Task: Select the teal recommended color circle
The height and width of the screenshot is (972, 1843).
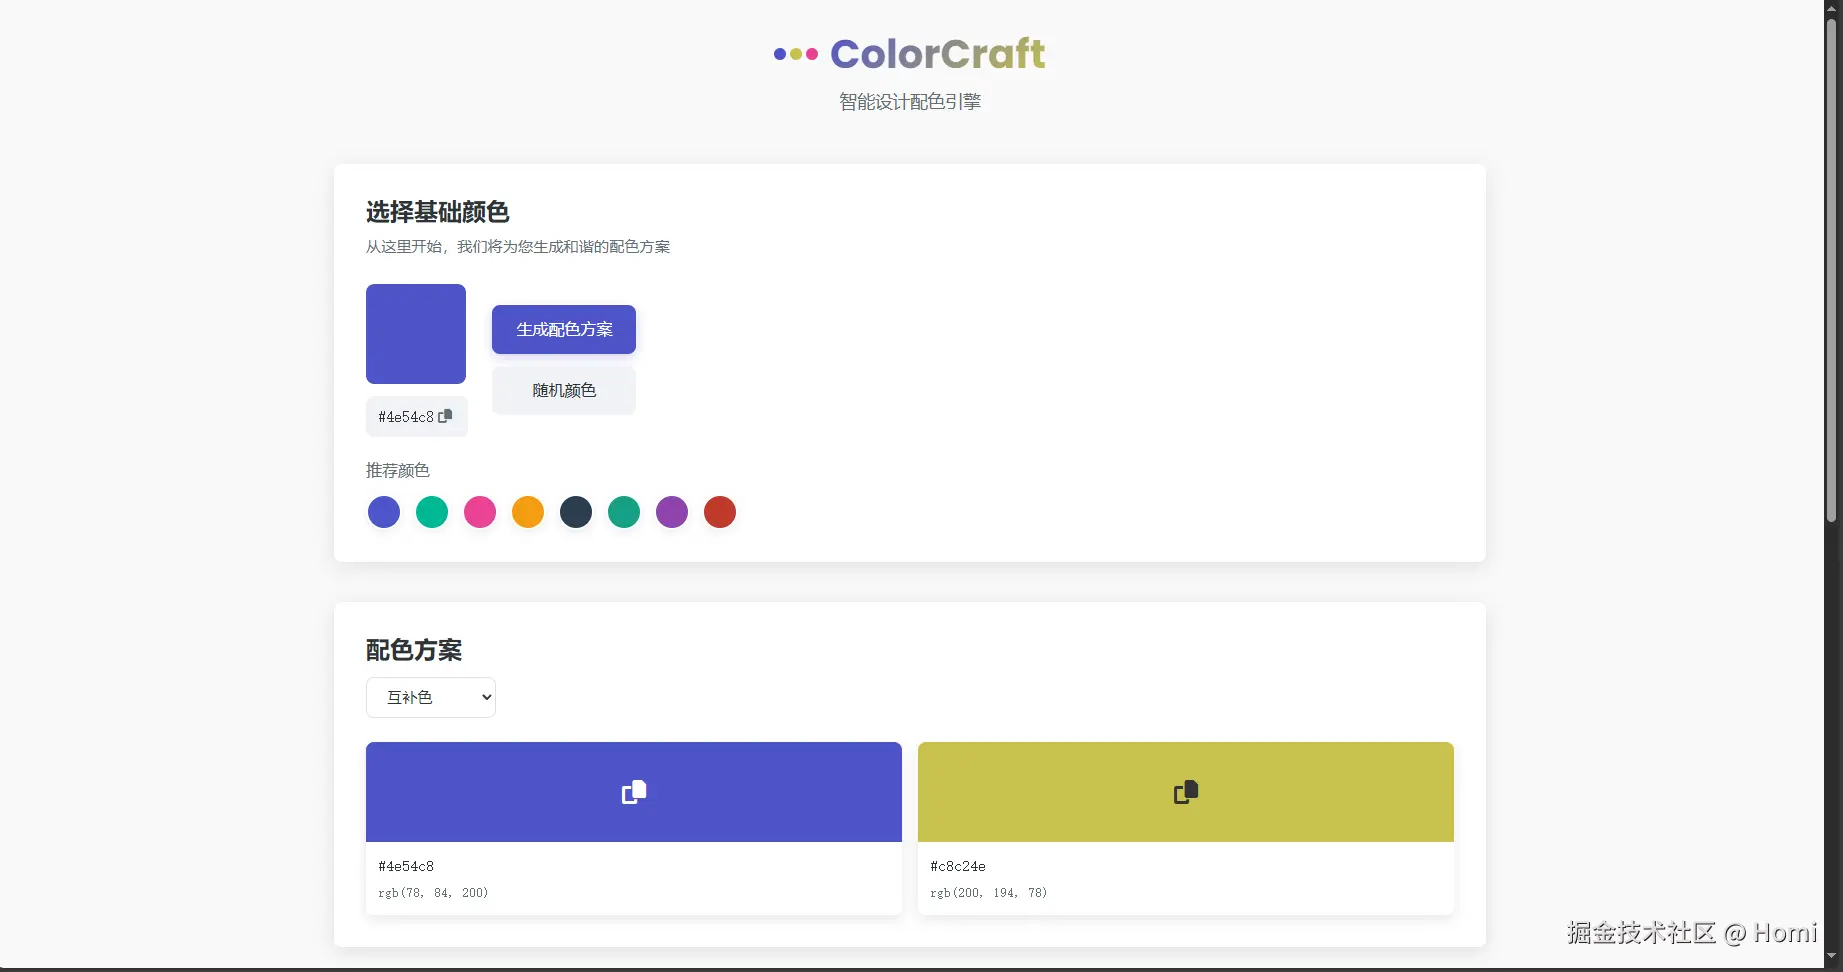Action: click(x=431, y=512)
